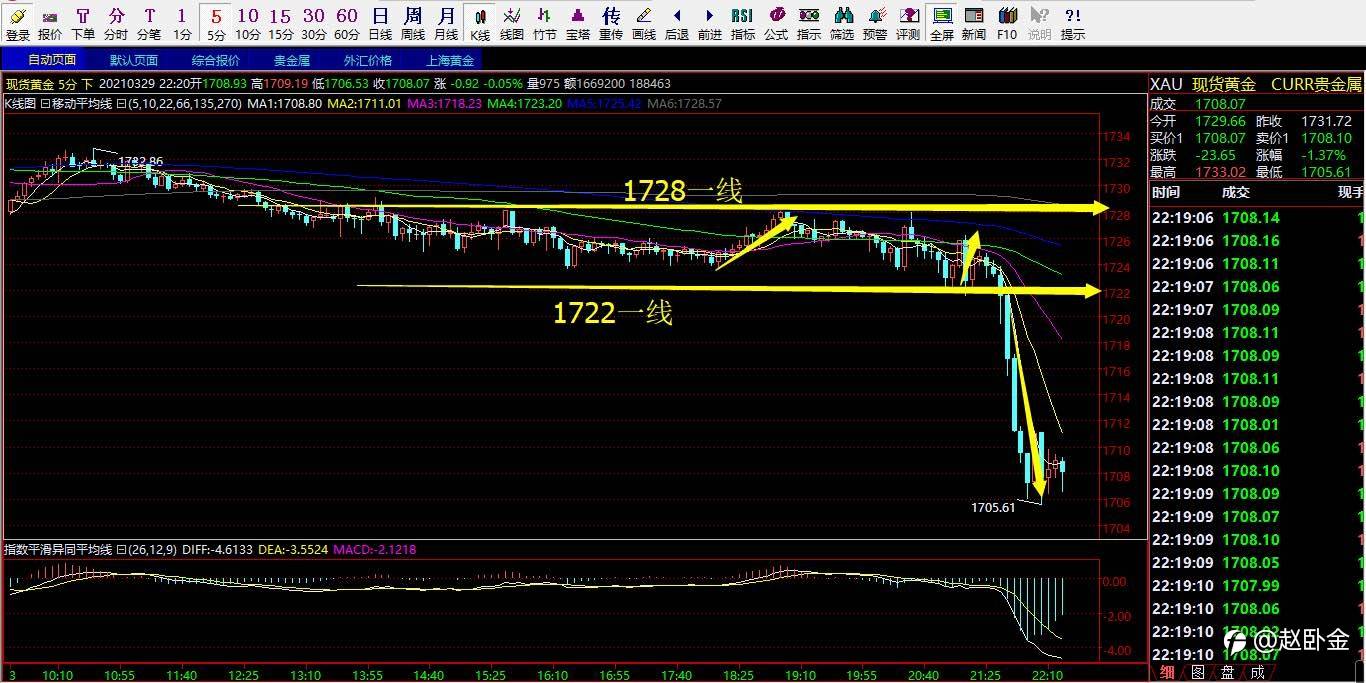Screen dimensions: 1366x683
Task: Switch to 竹节 bar chart mode
Action: tap(545, 22)
